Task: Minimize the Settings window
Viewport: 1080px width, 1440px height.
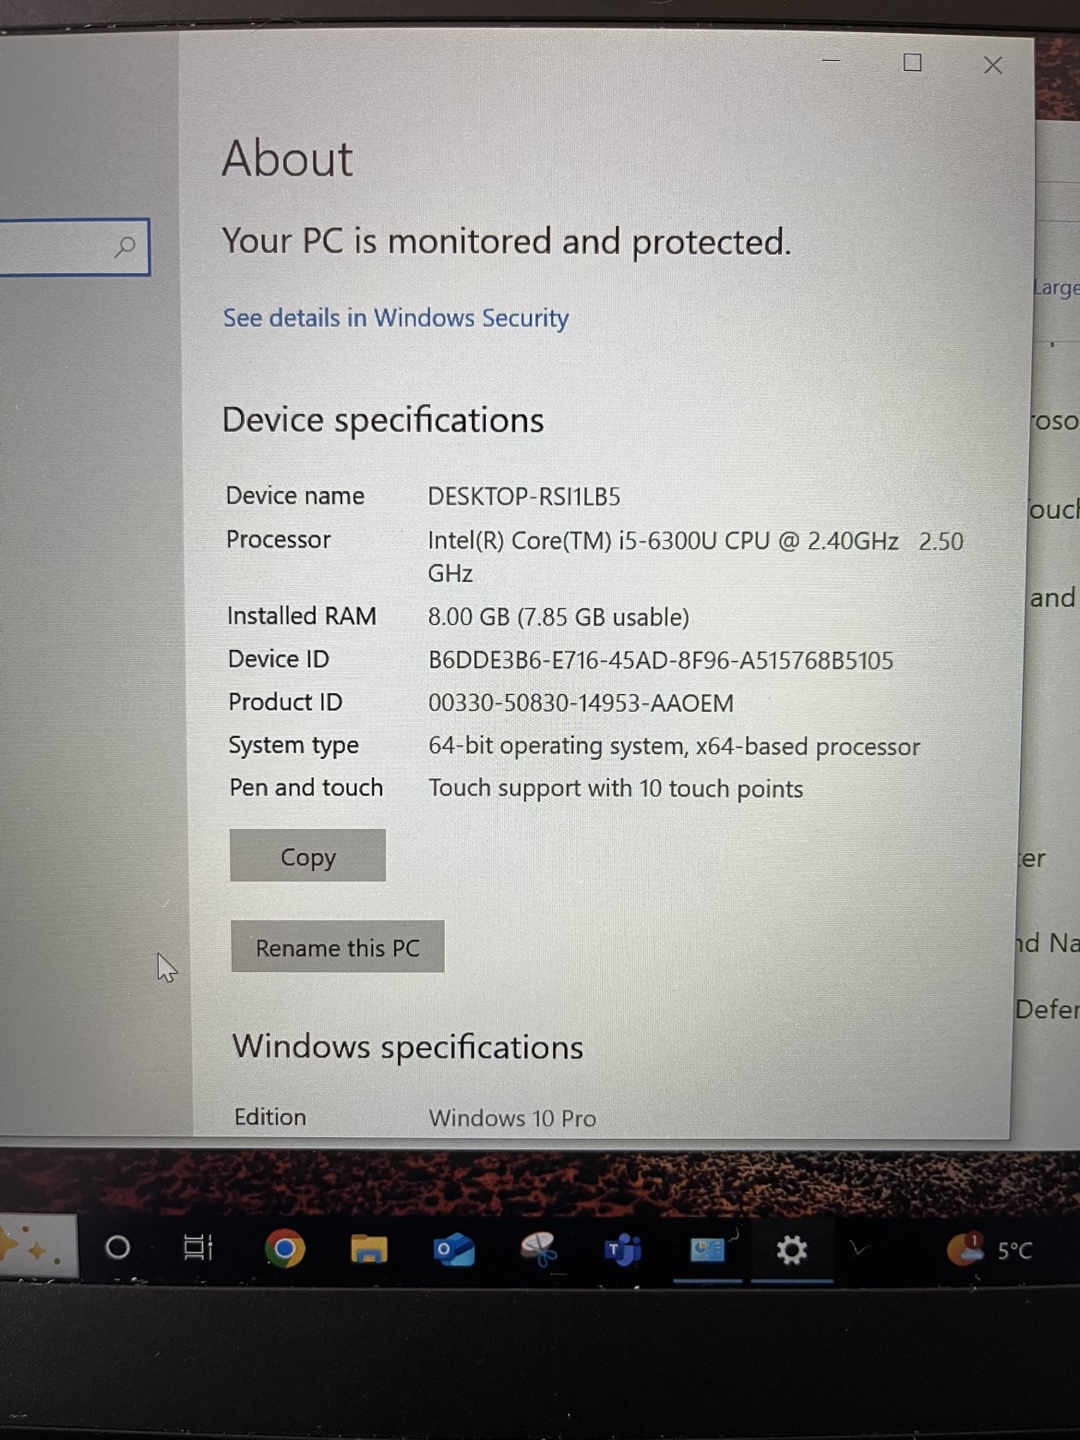Action: click(831, 60)
